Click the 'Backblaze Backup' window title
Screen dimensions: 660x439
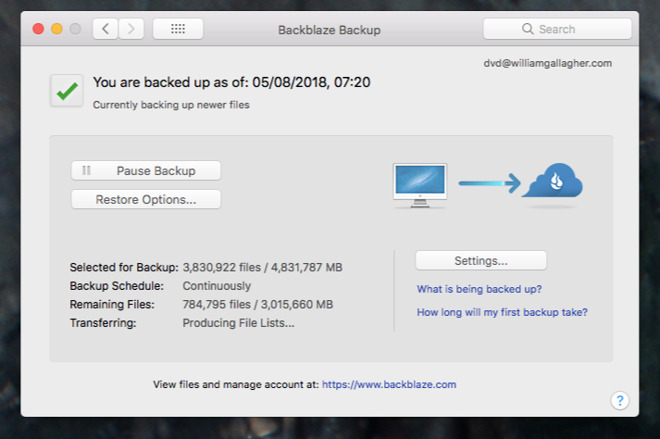(329, 30)
